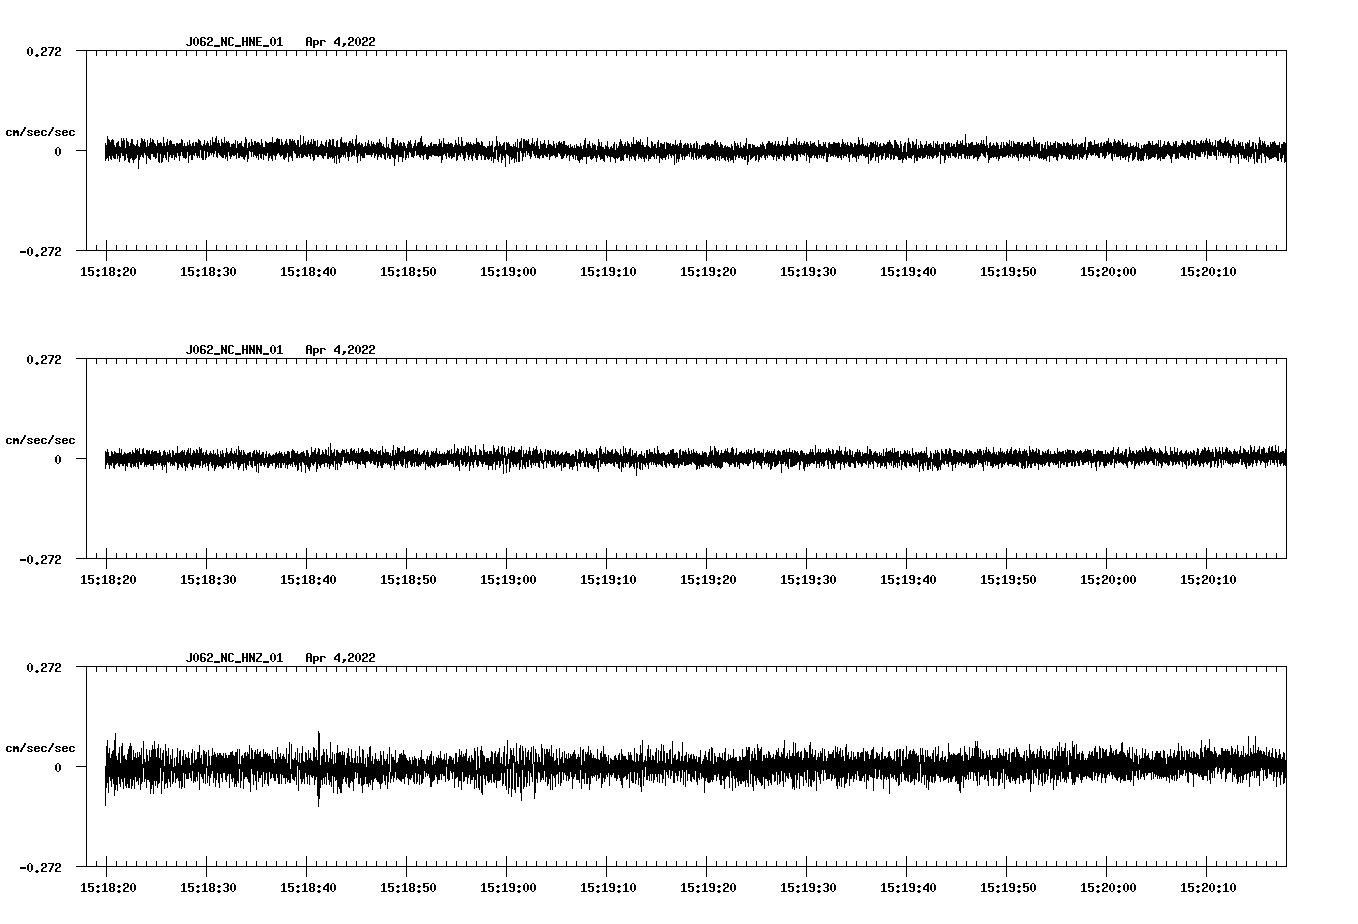This screenshot has height=924, width=1358.
Task: Select the Apr 4,2022 date above HNE plot
Action: click(341, 42)
